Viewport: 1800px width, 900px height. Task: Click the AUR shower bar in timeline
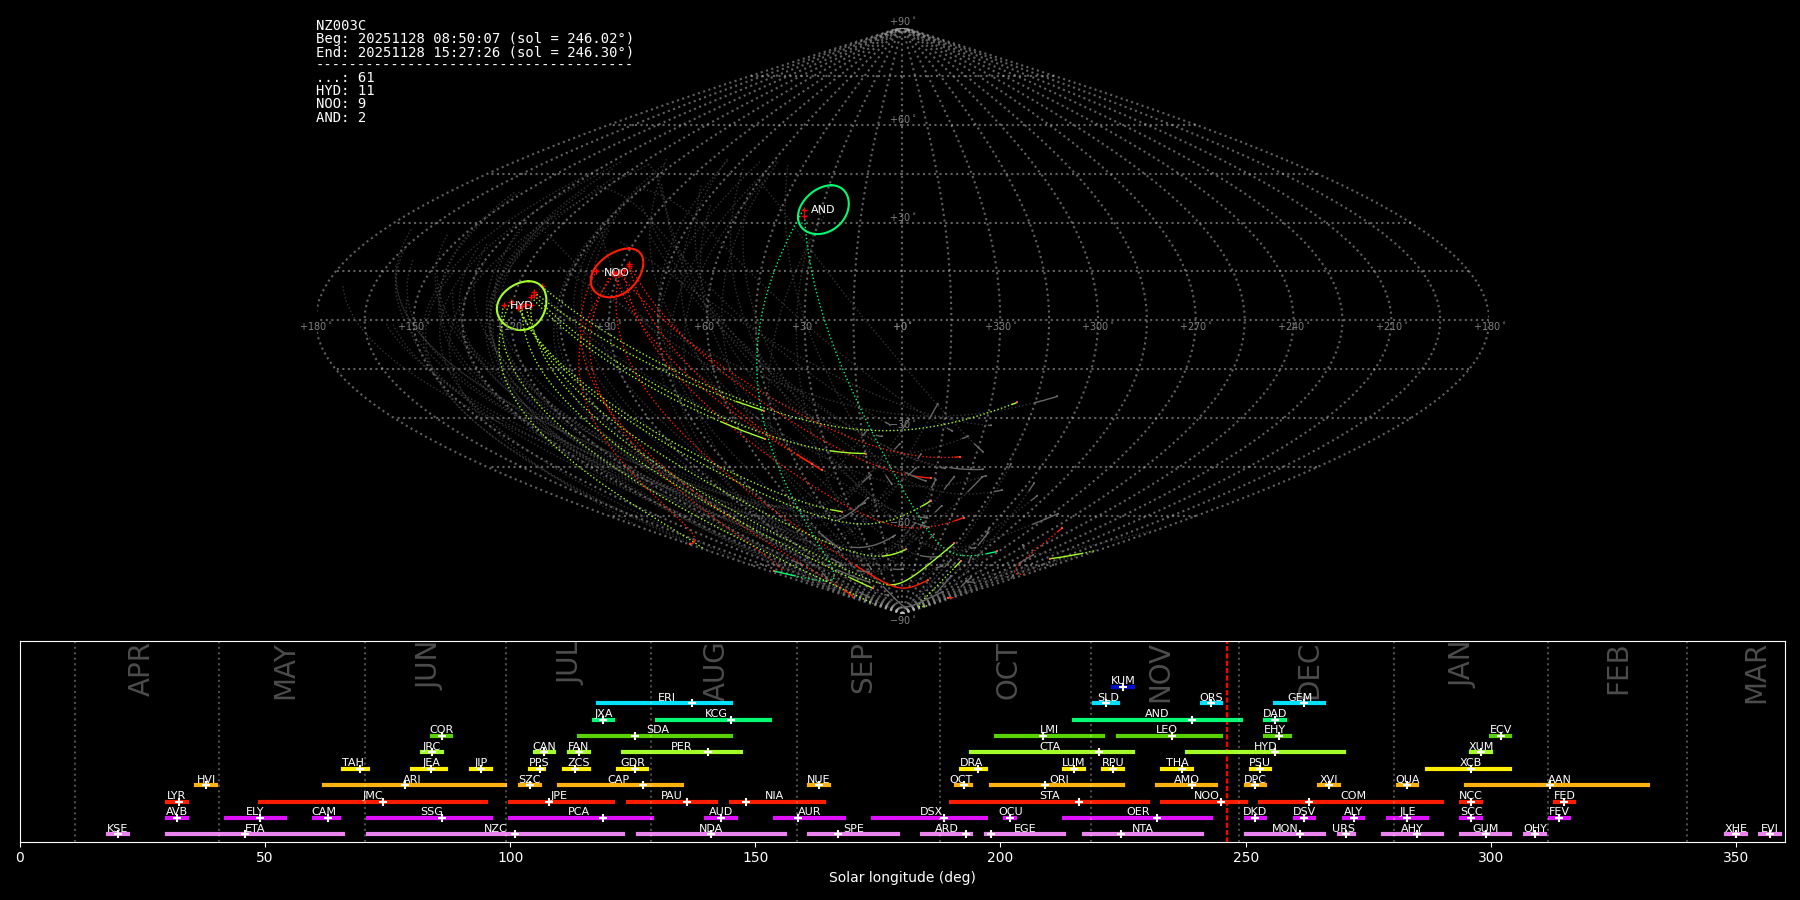click(809, 818)
